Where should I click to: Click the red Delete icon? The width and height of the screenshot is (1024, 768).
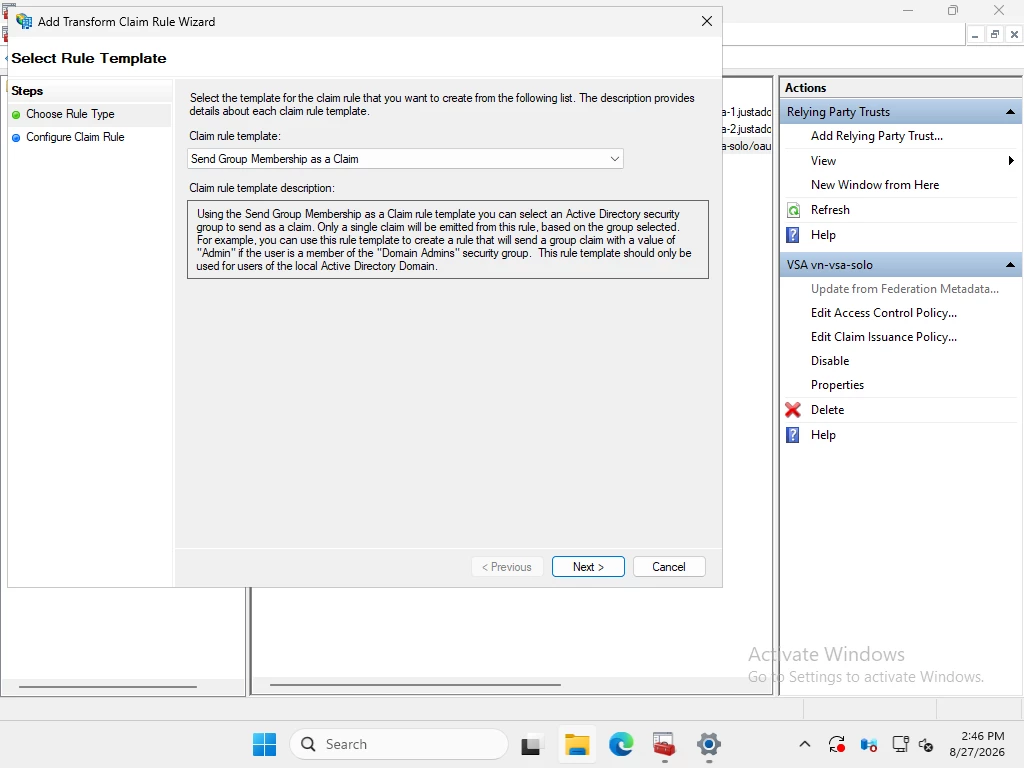[793, 410]
